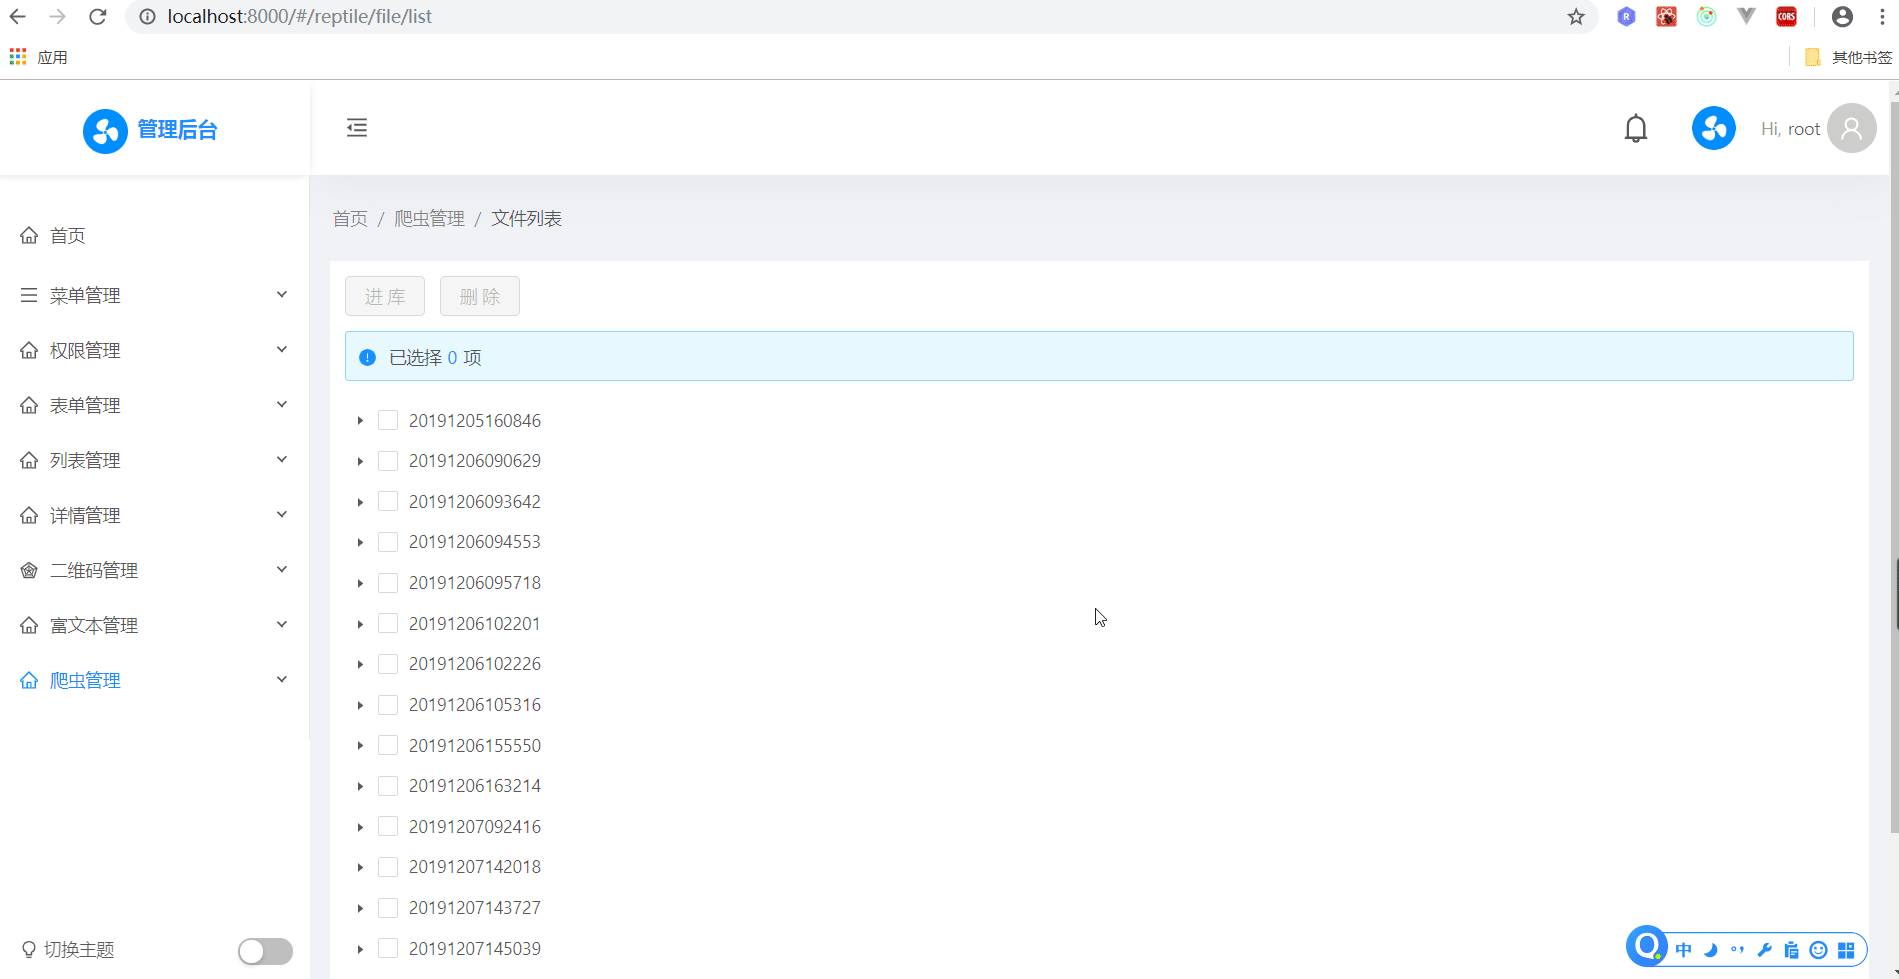Select the 20191207145039 folder label
This screenshot has width=1899, height=979.
474,948
